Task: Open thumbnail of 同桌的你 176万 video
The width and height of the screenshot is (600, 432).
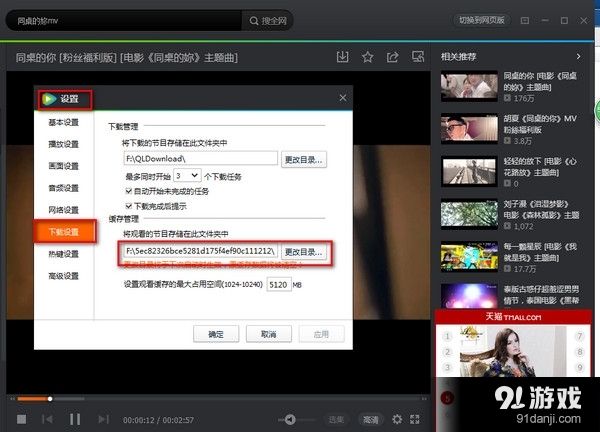Action: click(x=469, y=86)
